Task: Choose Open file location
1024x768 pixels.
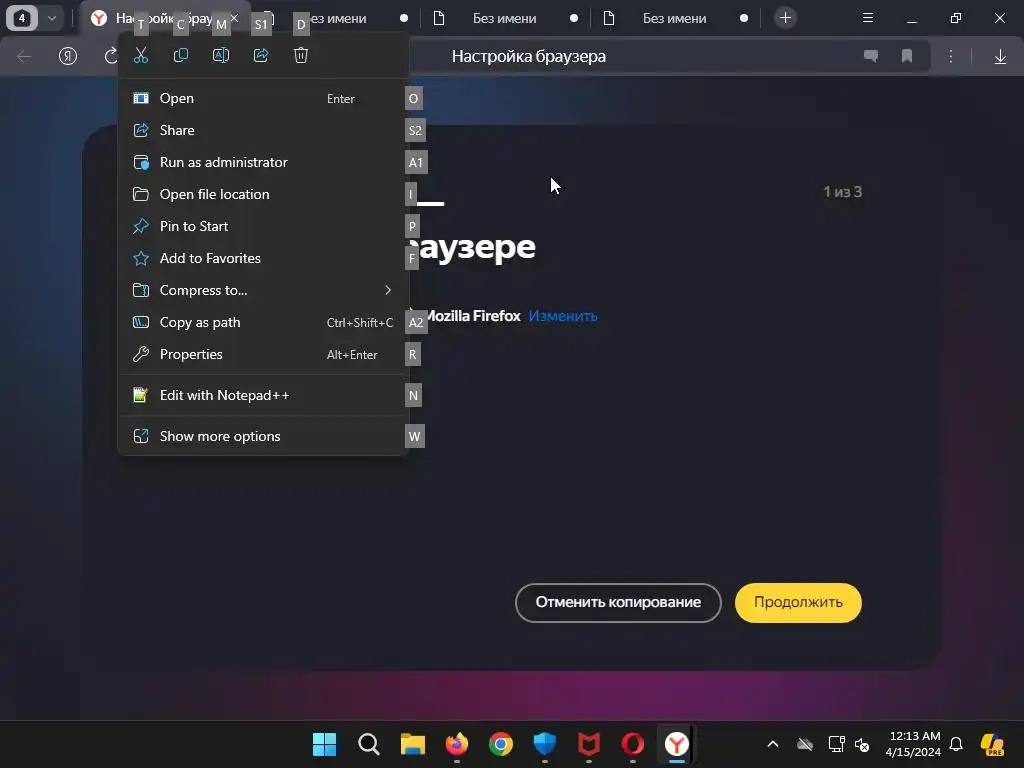Action: tap(263, 195)
